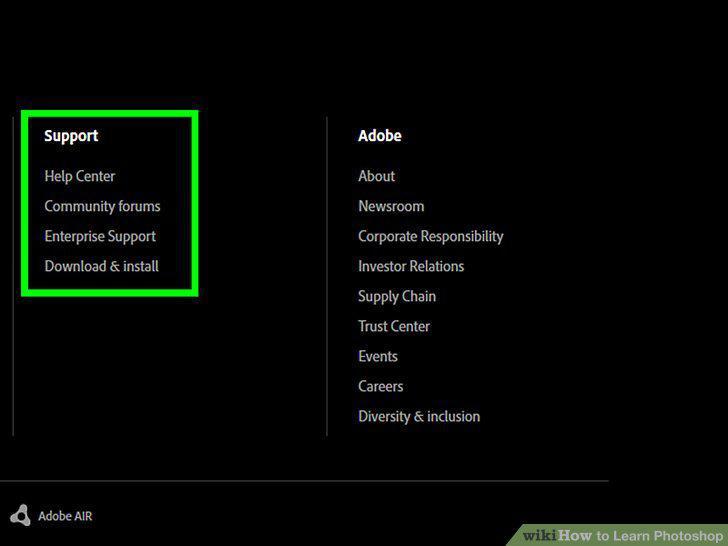Viewport: 728px width, 546px height.
Task: Open the Newsroom link
Action: 391,206
